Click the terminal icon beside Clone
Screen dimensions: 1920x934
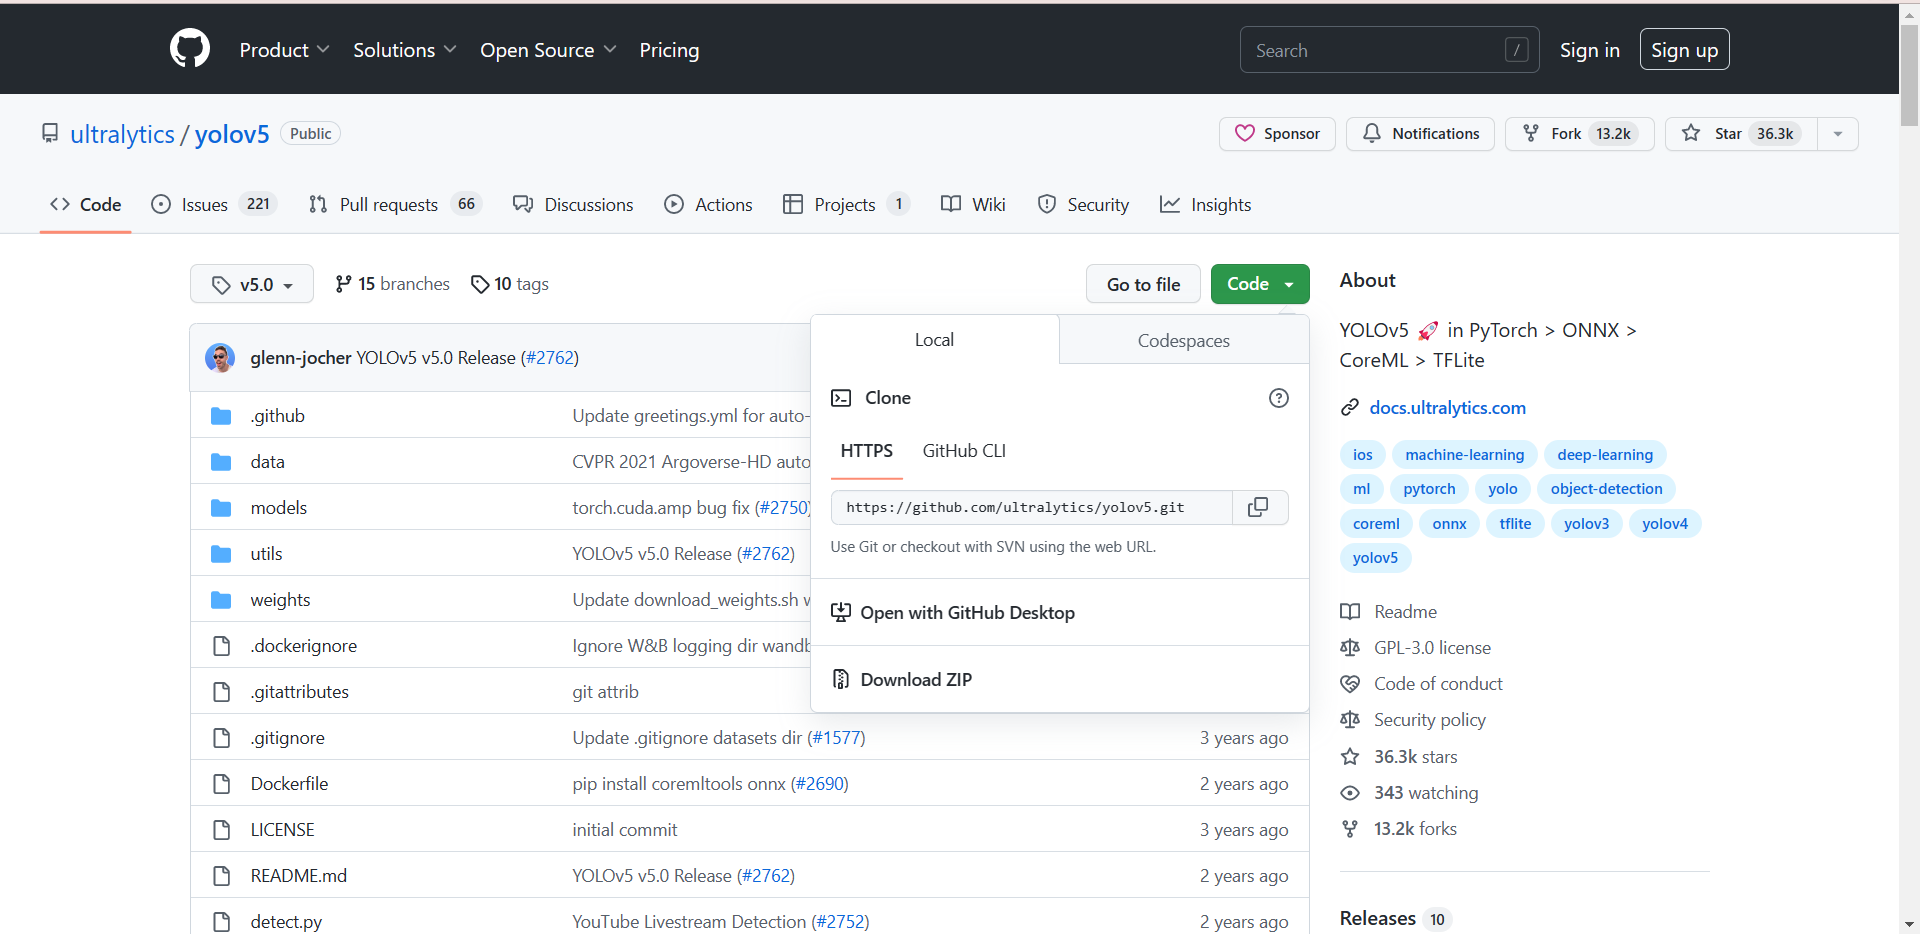[x=841, y=398]
